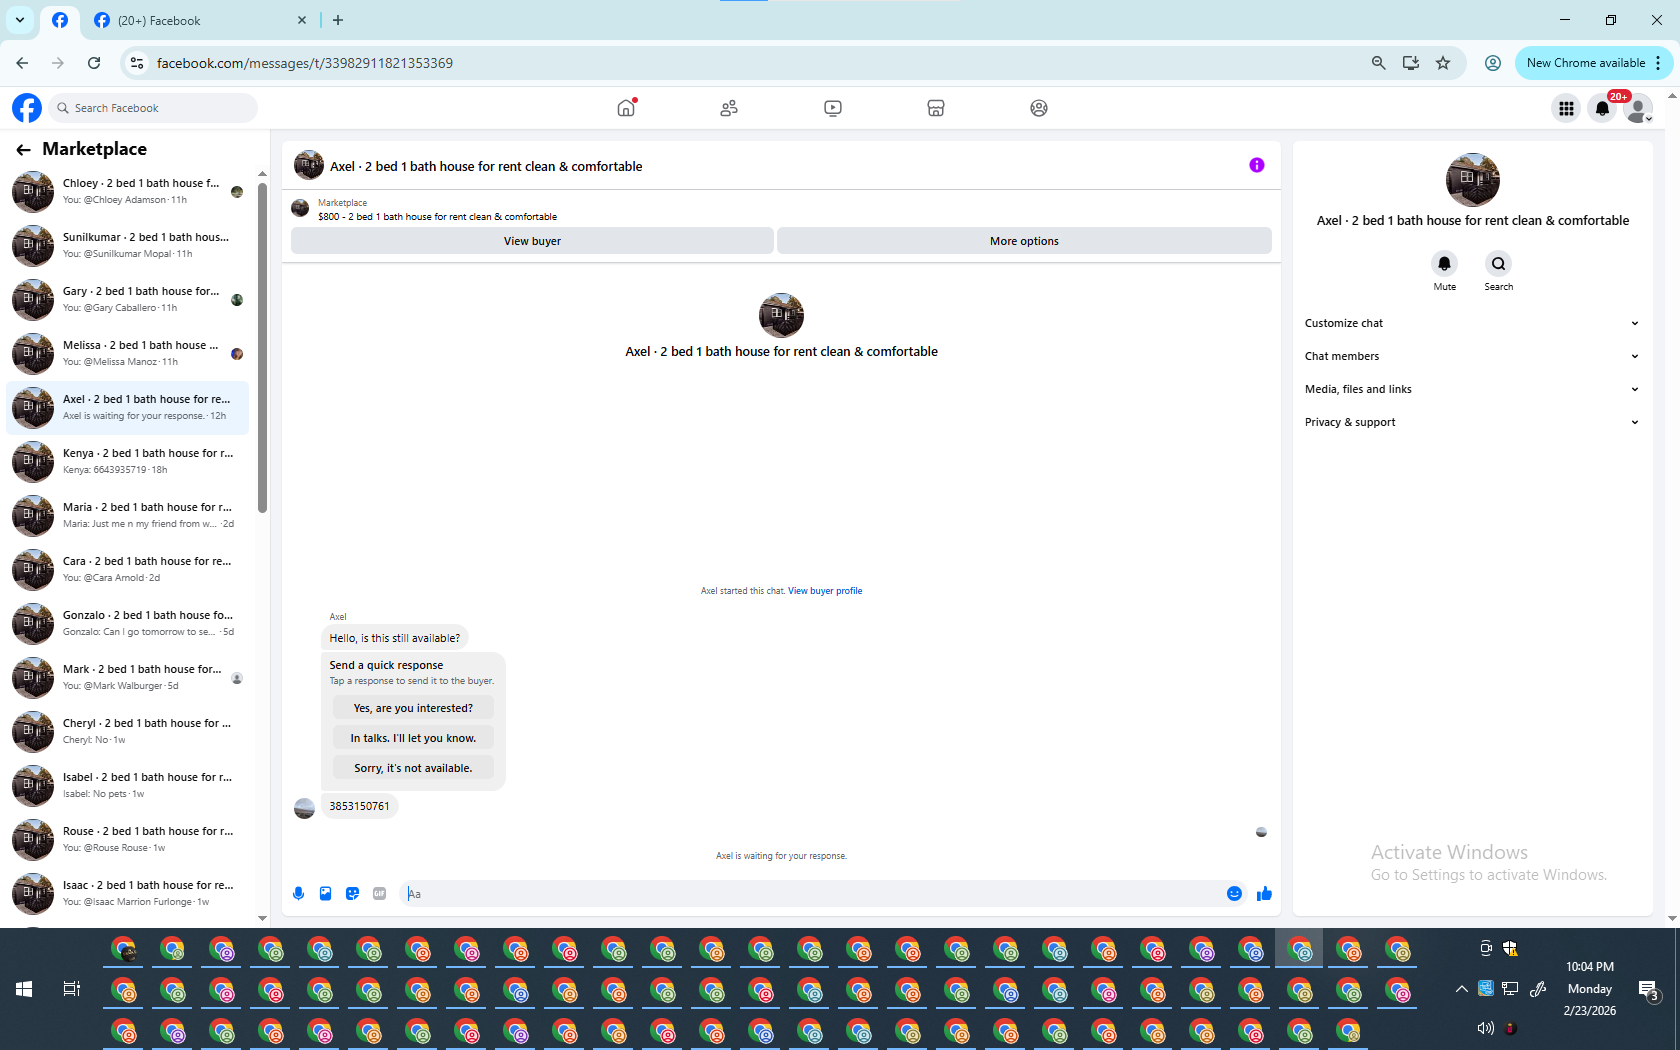Send quick reply 'In talks. I'll let you know.'
1680x1050 pixels.
pos(413,738)
